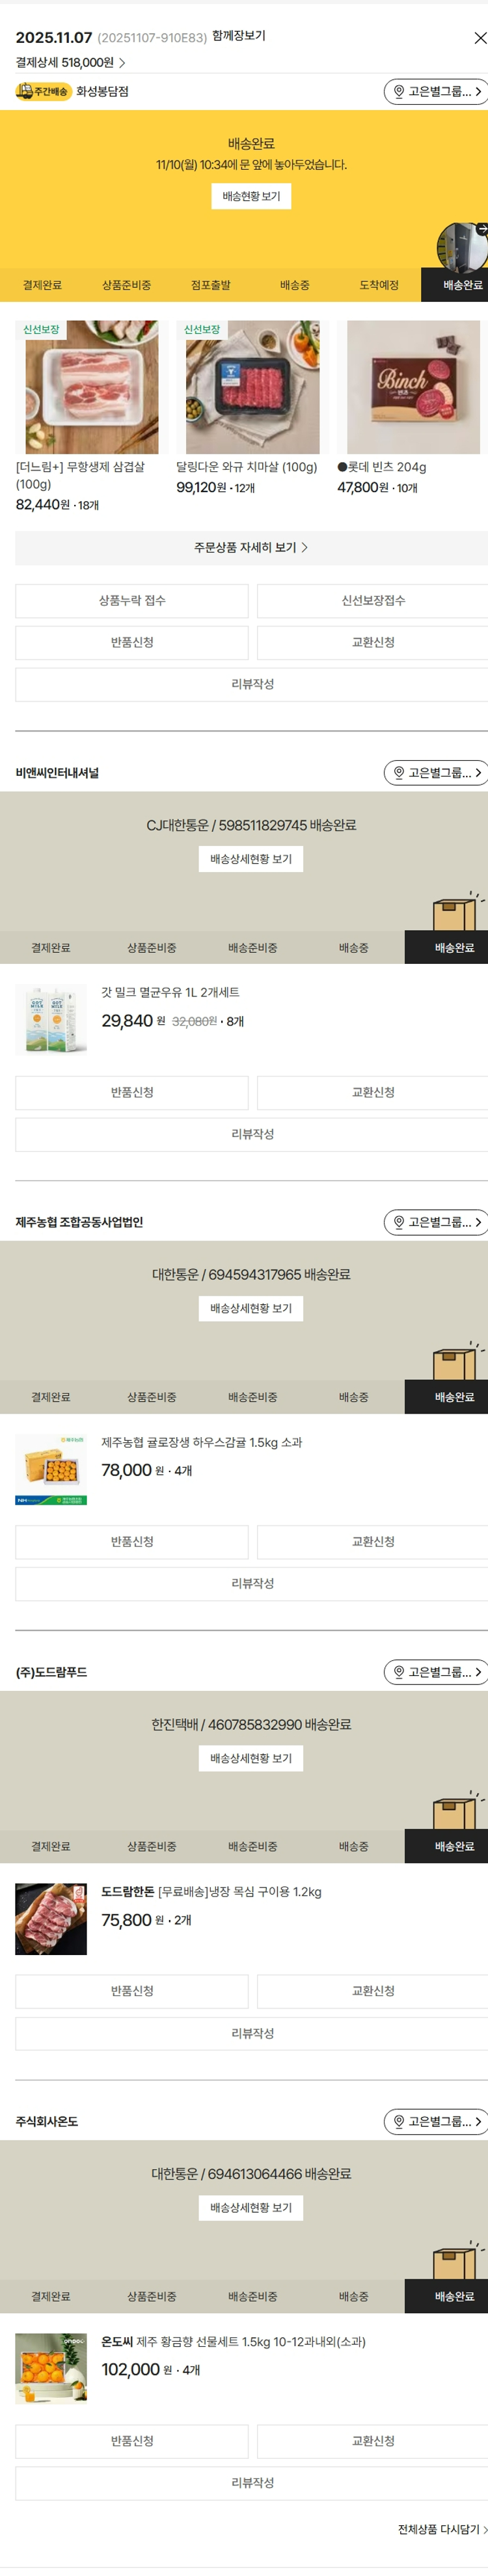Click the 배송현황 보기 button
The image size is (488, 2576).
[251, 196]
